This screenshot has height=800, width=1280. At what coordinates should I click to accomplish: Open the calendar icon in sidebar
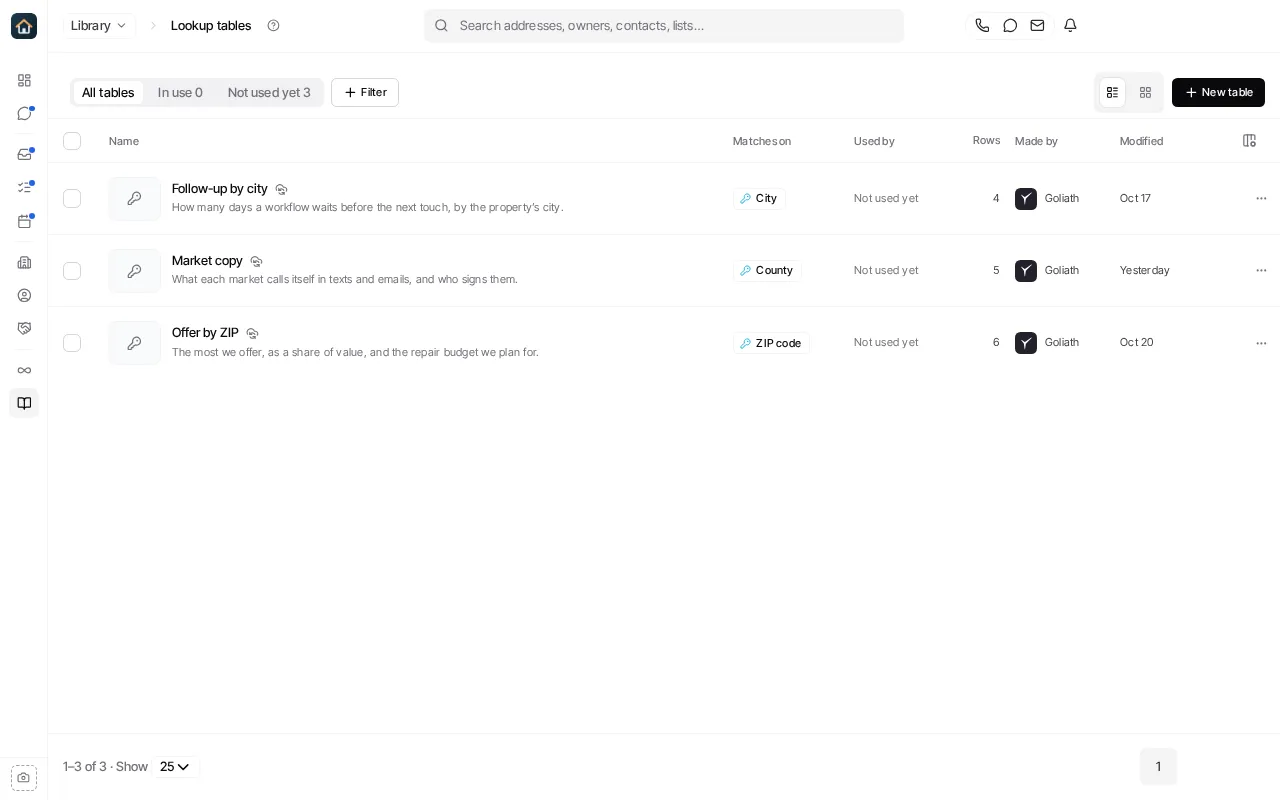point(24,221)
